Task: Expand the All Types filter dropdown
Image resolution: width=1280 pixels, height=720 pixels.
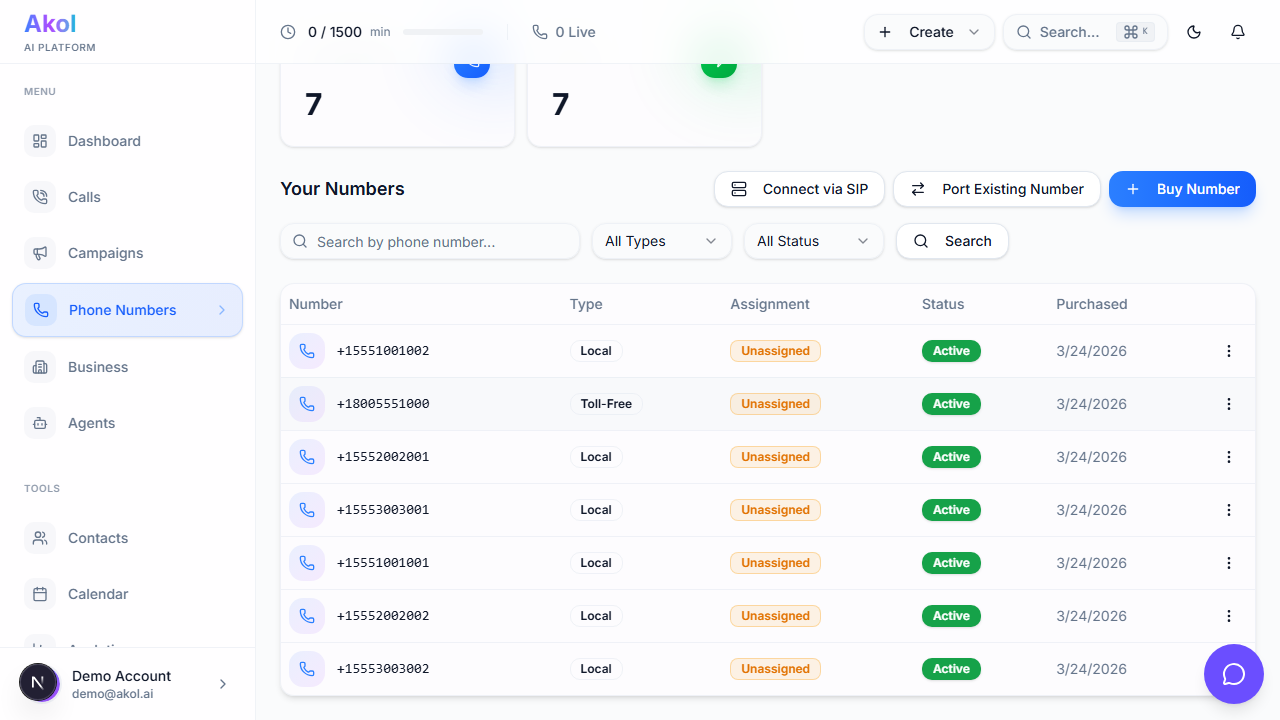Action: click(x=661, y=241)
